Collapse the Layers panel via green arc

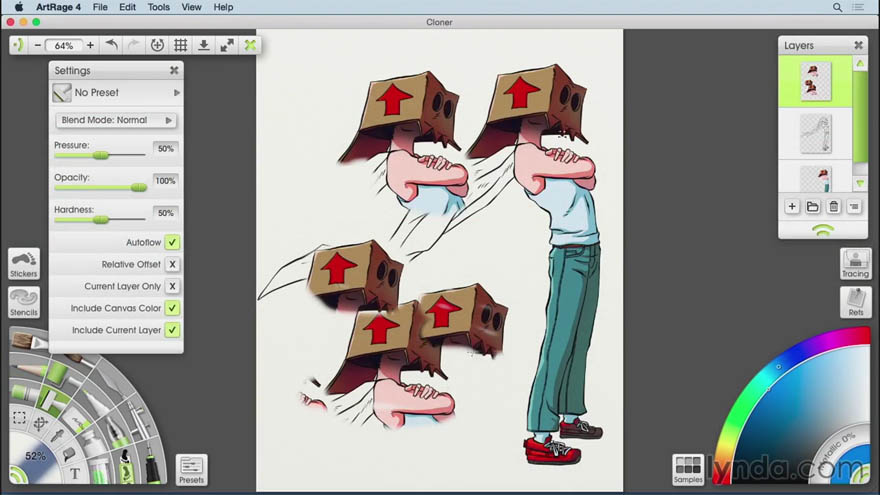(823, 230)
